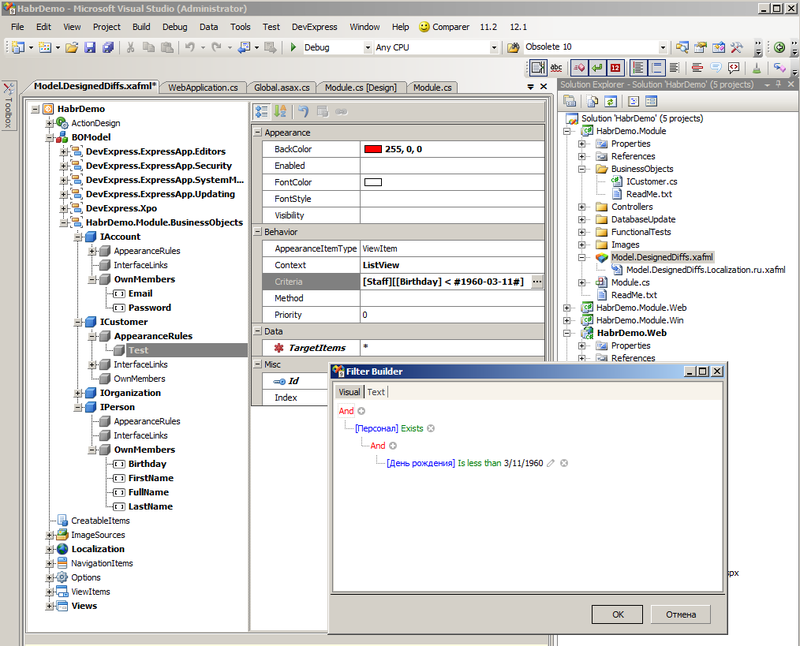Image resolution: width=800 pixels, height=646 pixels.
Task: Click the Save icon in the main toolbar
Action: coord(89,47)
